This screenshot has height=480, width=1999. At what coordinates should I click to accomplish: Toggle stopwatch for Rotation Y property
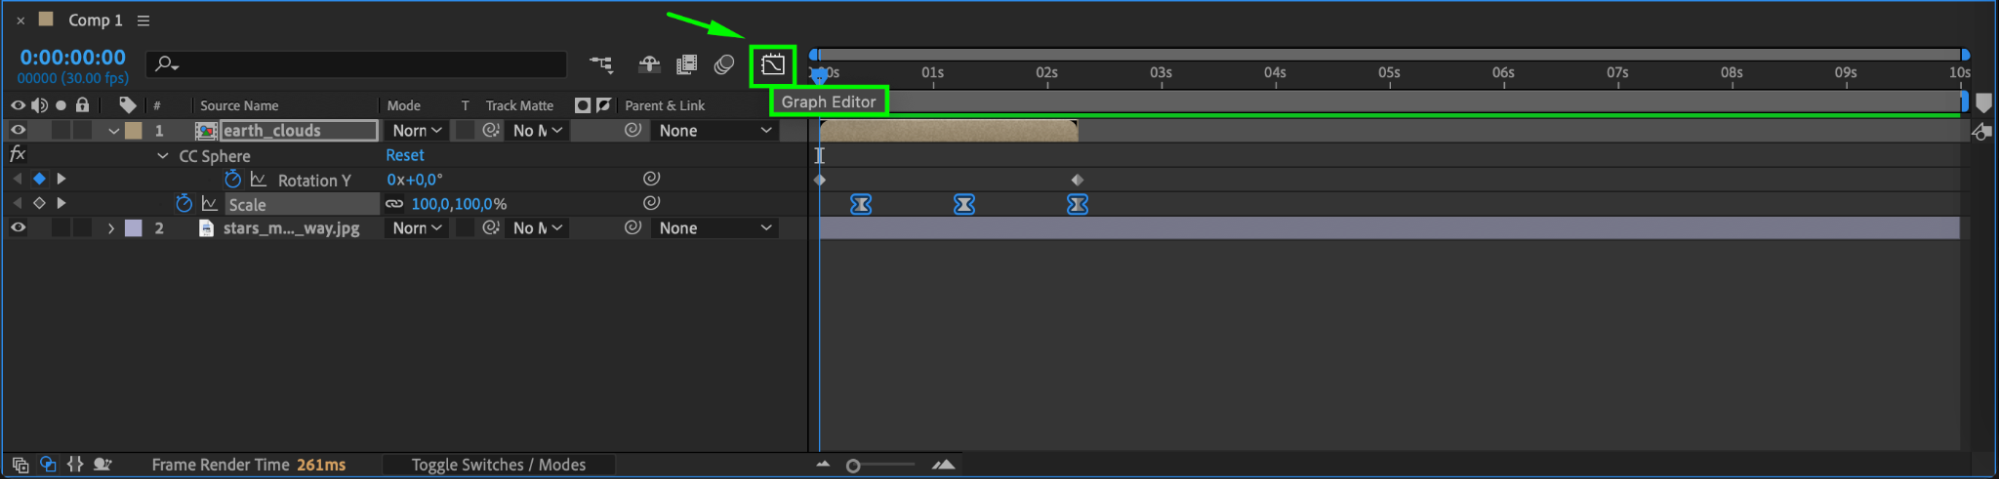tap(233, 179)
